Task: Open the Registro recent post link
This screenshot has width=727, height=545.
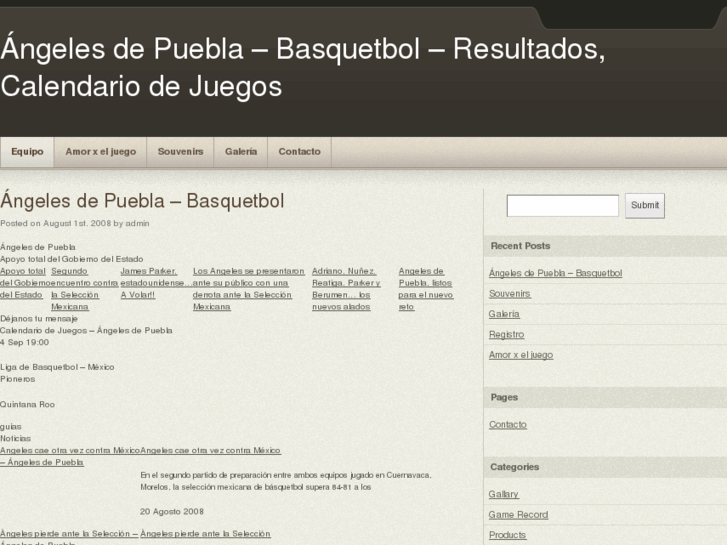Action: (x=506, y=334)
